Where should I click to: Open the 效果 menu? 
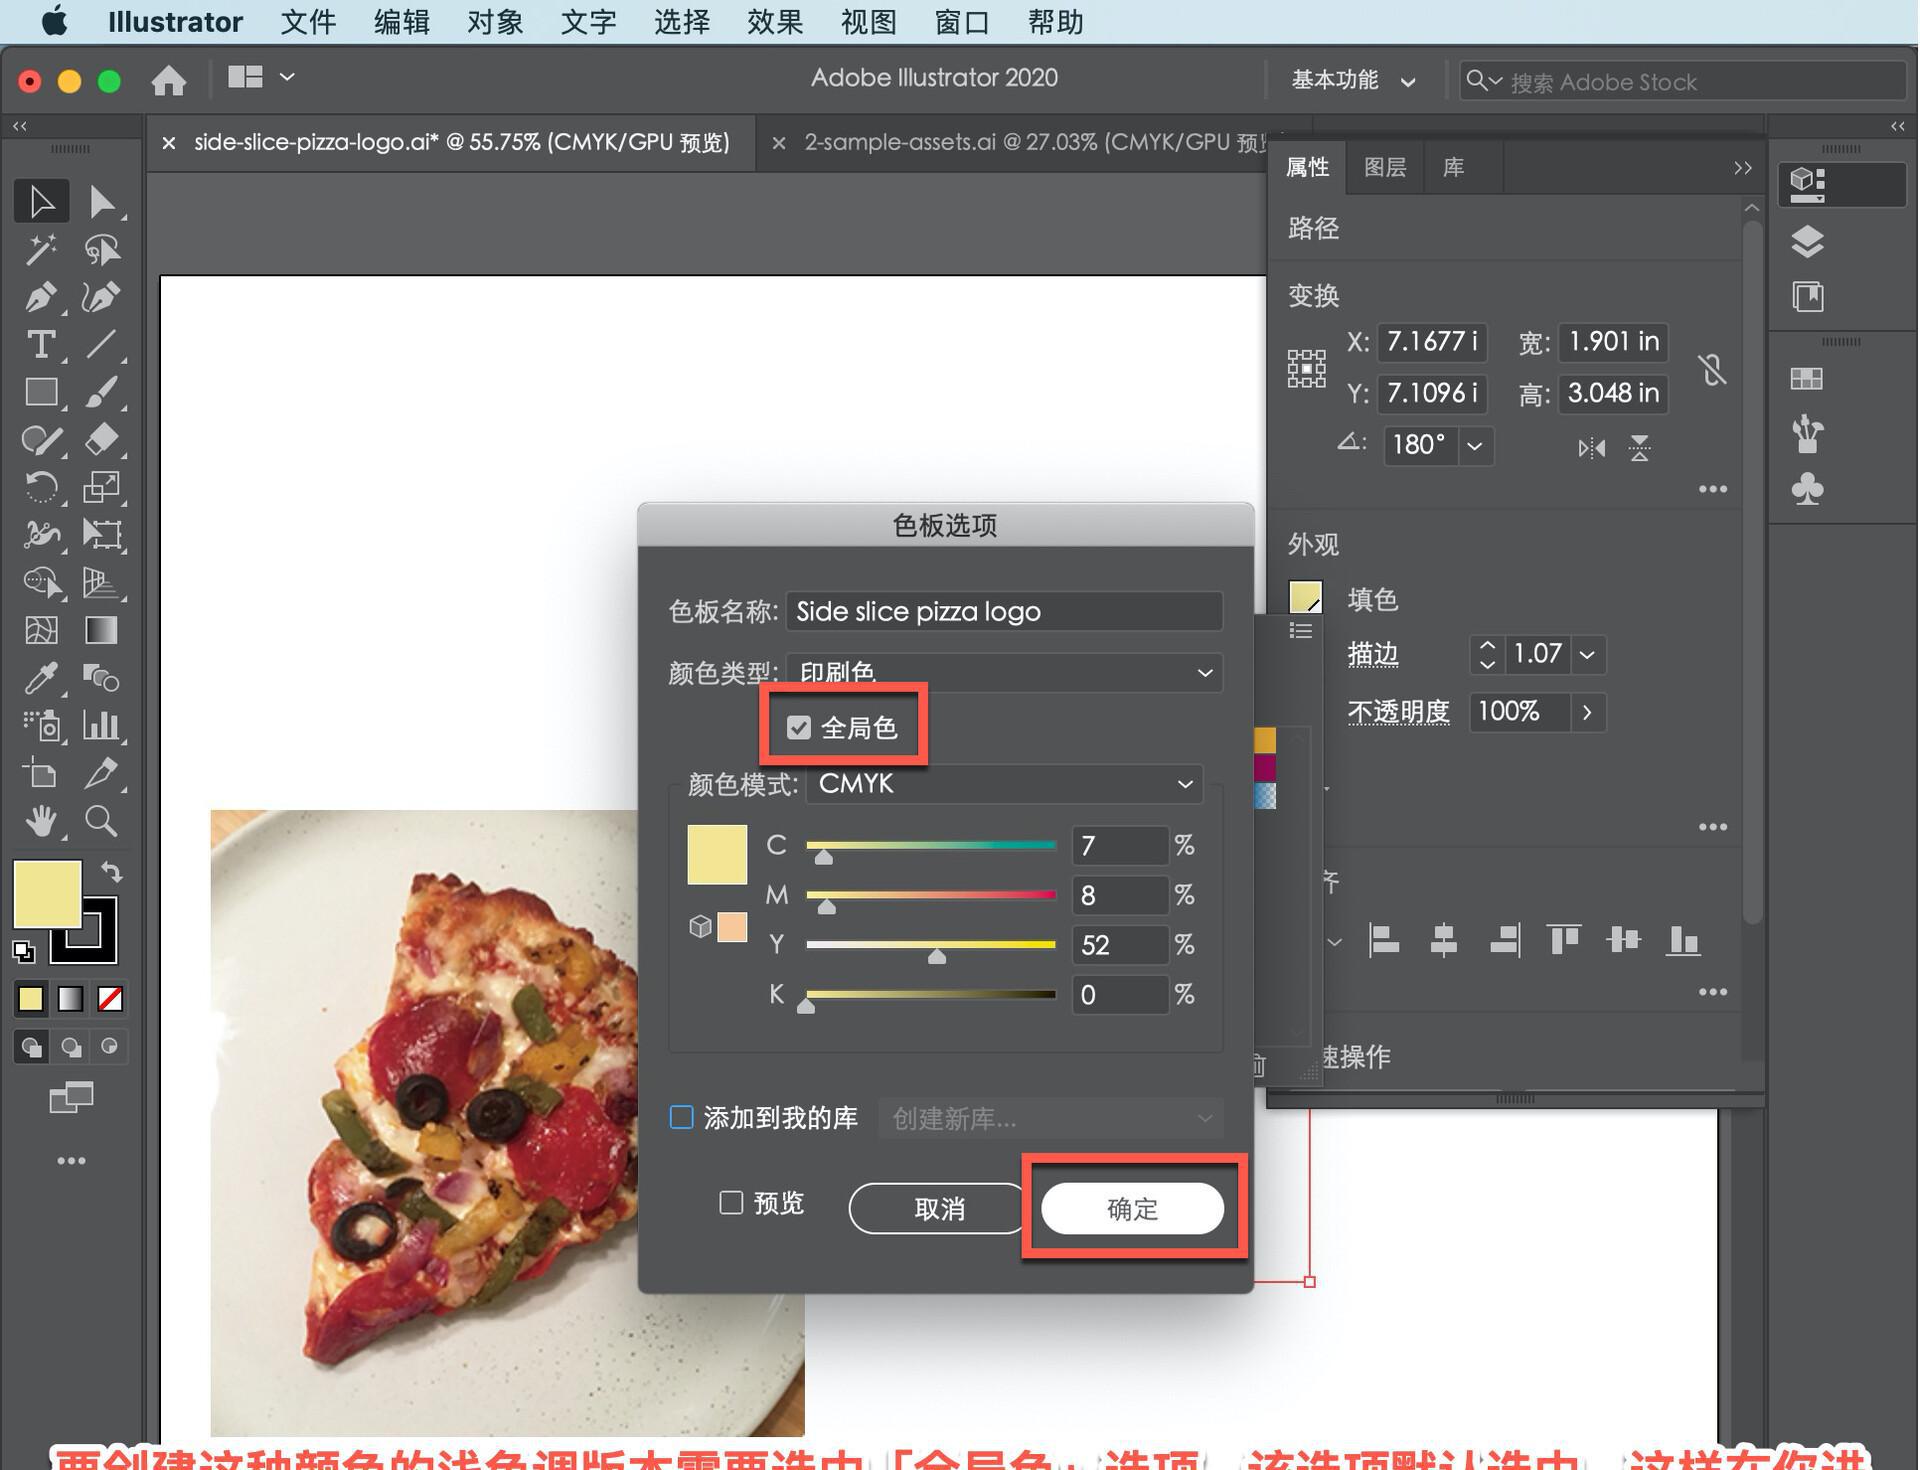pos(775,21)
